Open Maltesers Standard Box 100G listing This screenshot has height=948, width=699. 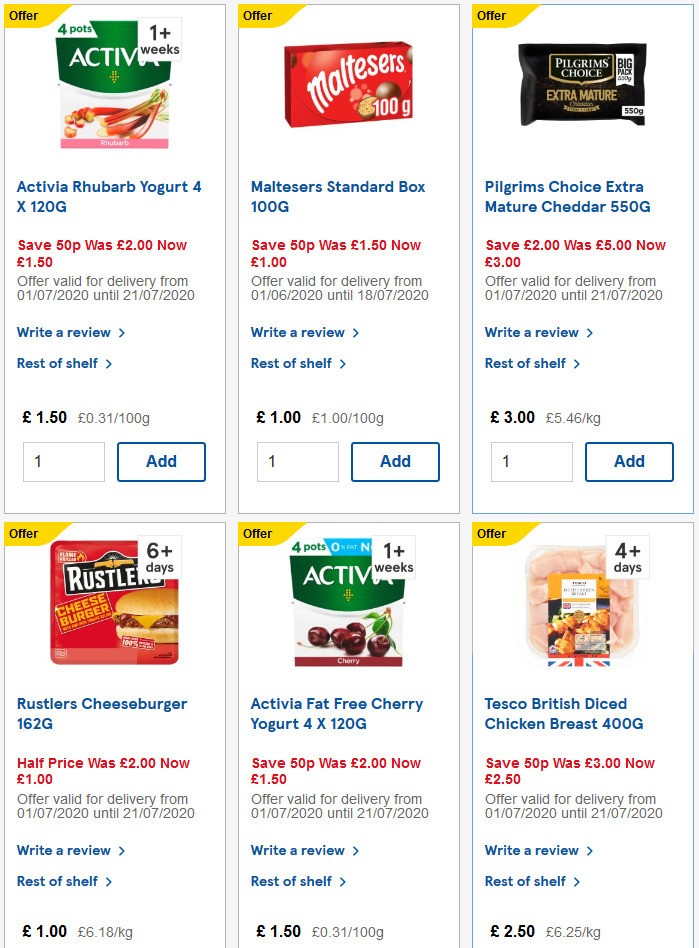tap(336, 197)
